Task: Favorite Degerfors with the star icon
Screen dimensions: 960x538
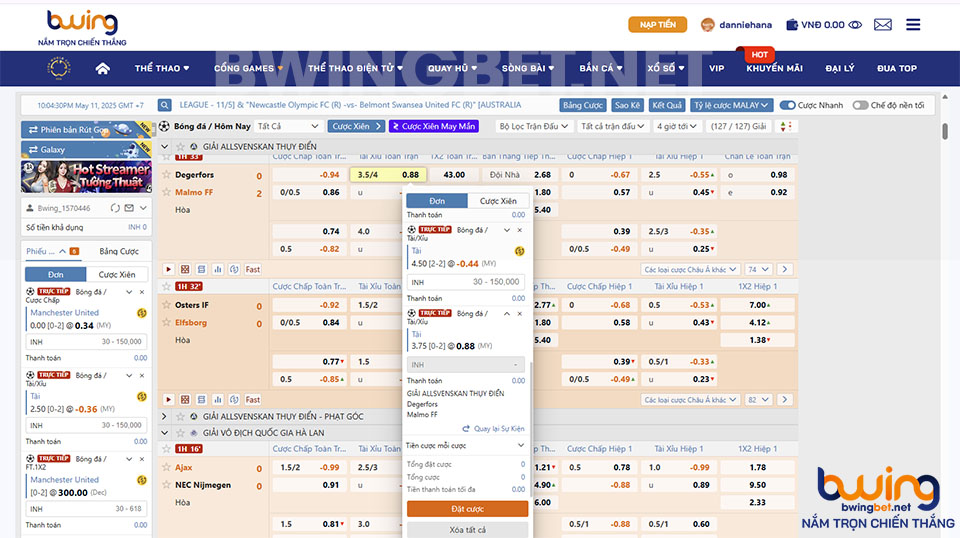Action: 167,175
